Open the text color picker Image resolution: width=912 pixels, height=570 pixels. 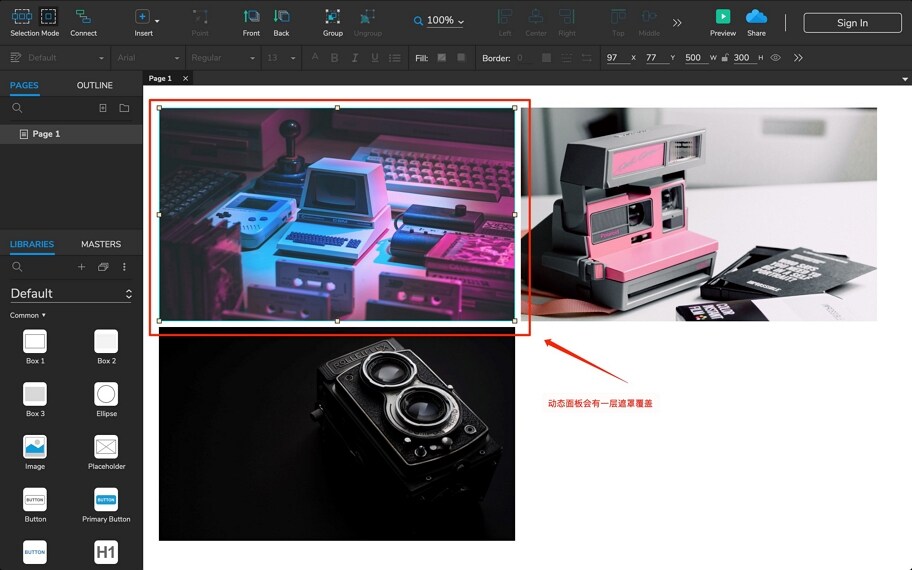(315, 57)
